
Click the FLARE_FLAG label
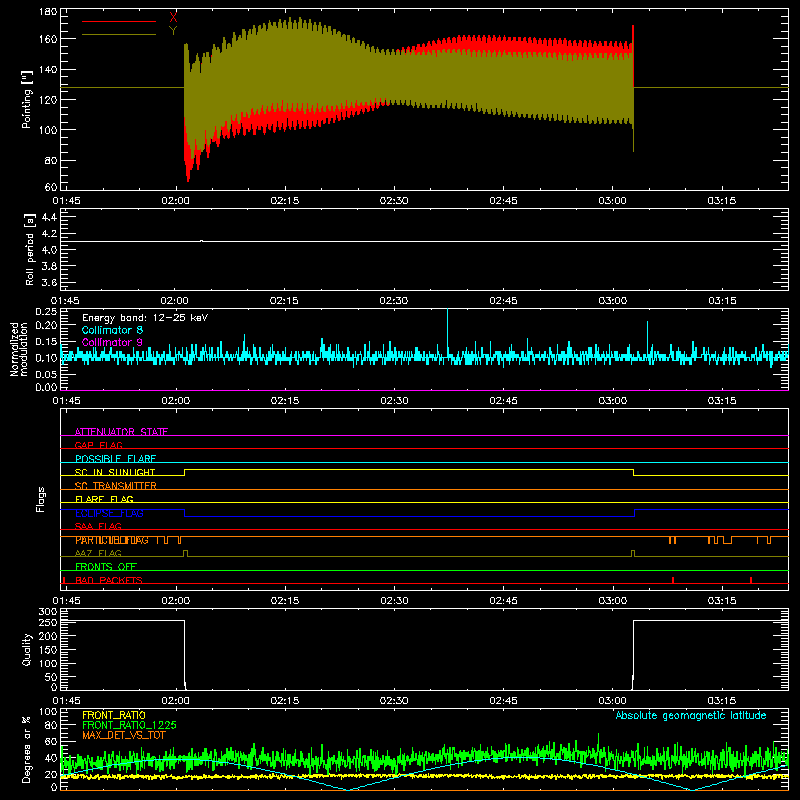coord(104,499)
